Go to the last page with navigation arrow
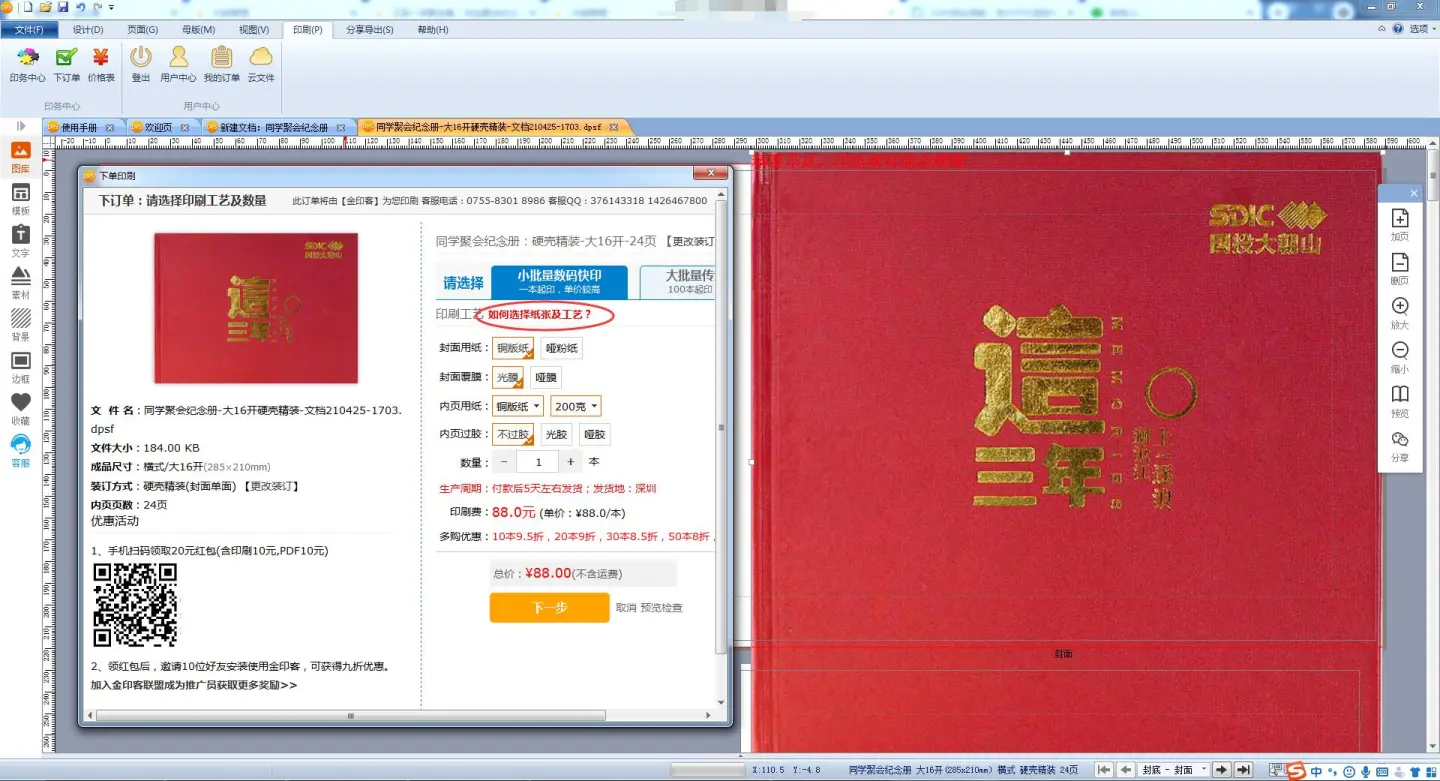 coord(1243,770)
